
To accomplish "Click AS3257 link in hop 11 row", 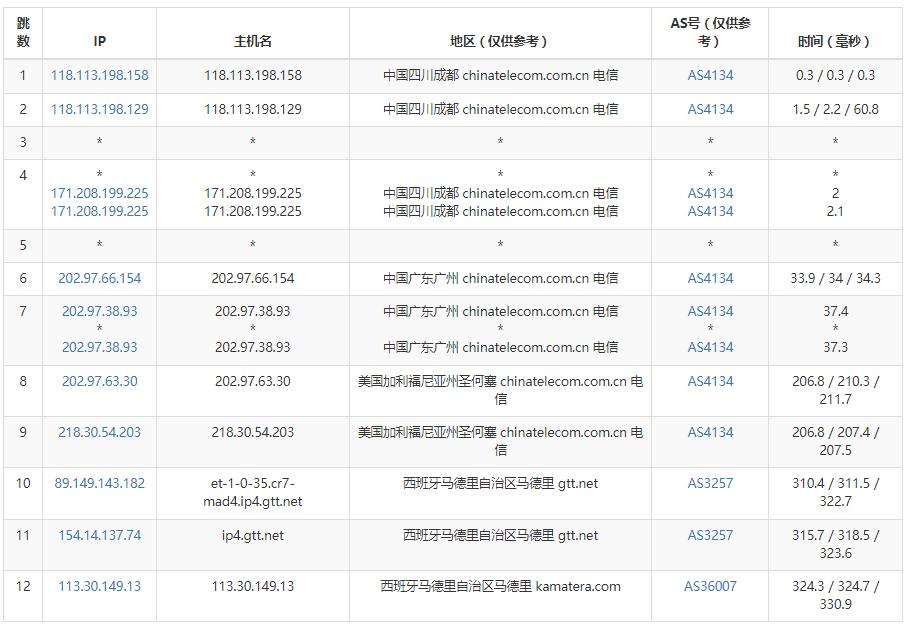I will tap(710, 535).
